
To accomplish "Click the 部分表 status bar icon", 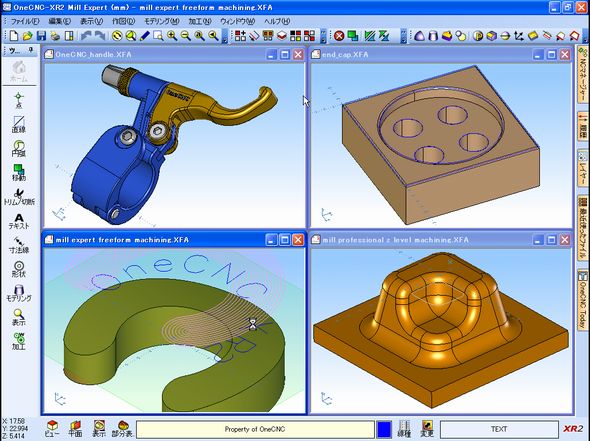I will [123, 429].
